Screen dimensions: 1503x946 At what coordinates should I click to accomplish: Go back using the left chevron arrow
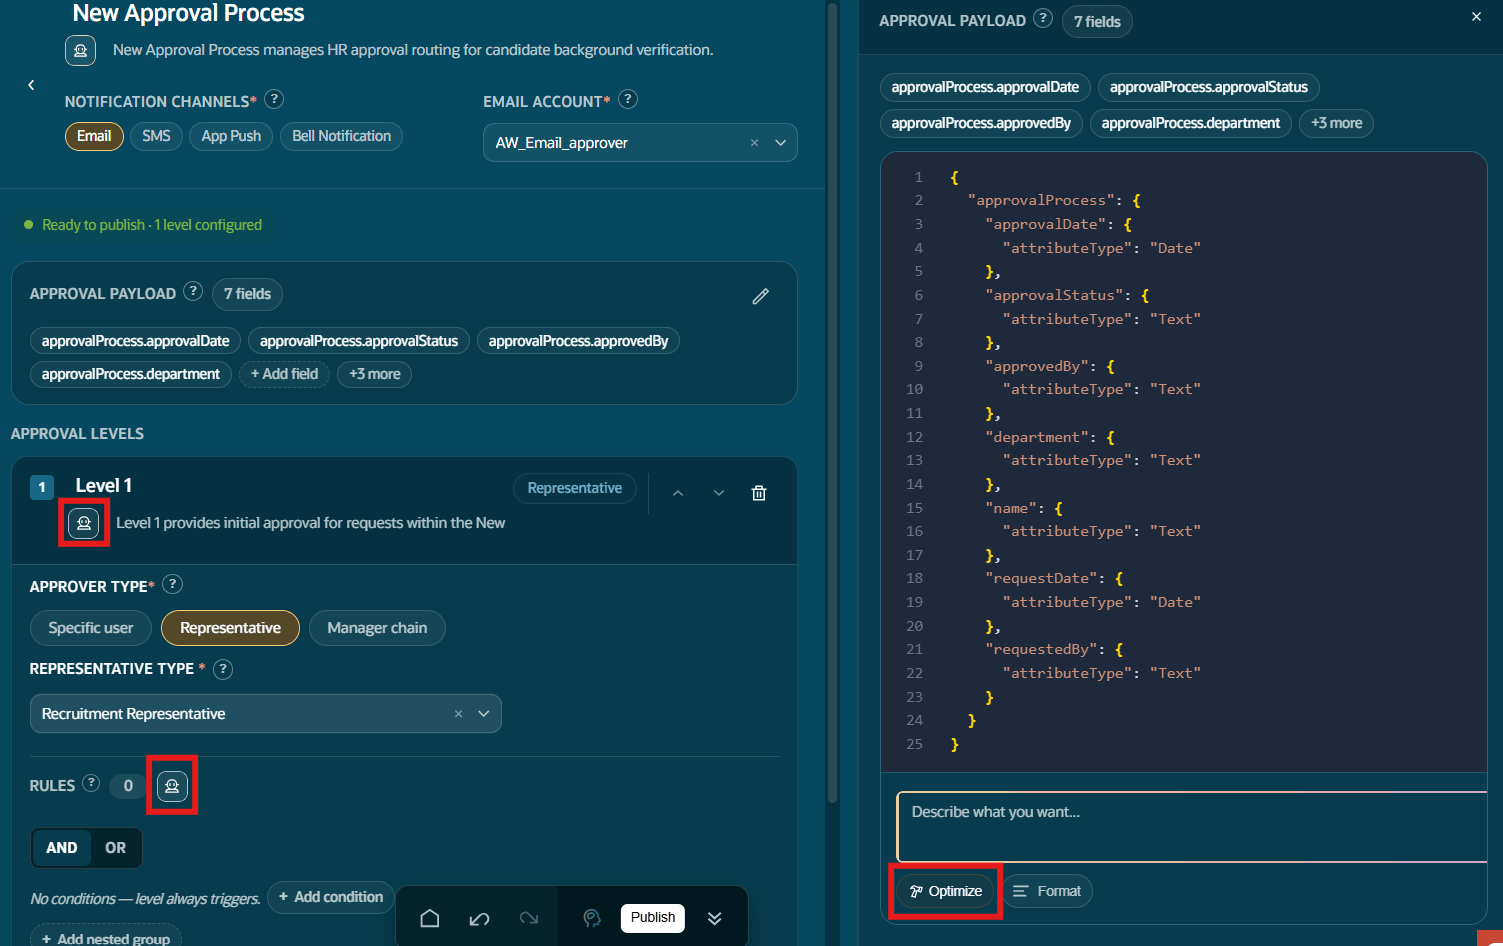pyautogui.click(x=31, y=85)
